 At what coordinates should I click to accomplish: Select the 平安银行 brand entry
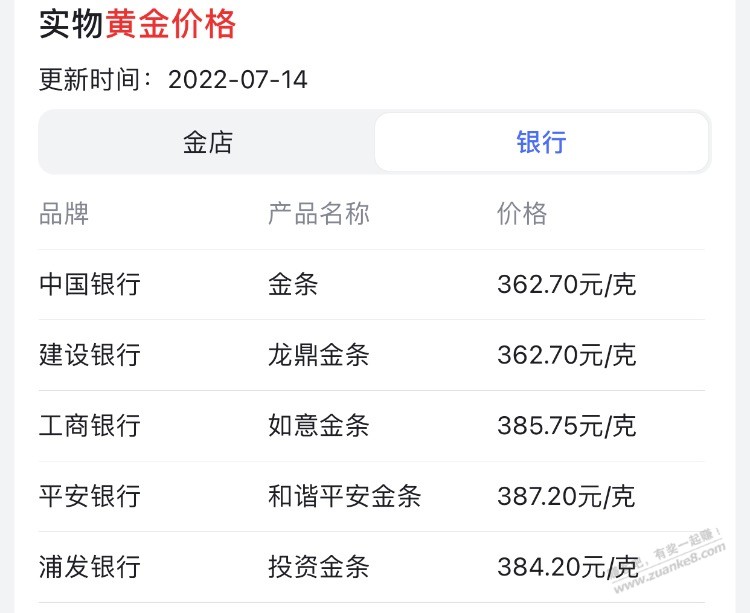click(89, 496)
